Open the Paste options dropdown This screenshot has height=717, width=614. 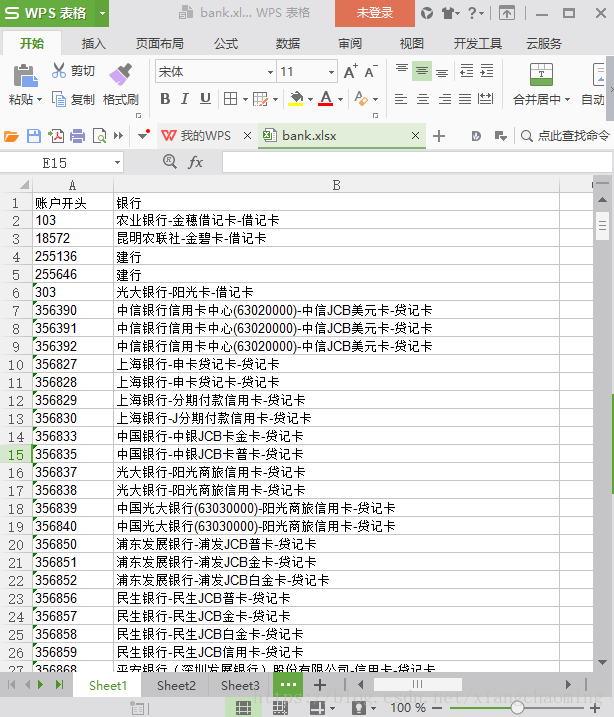(x=39, y=99)
